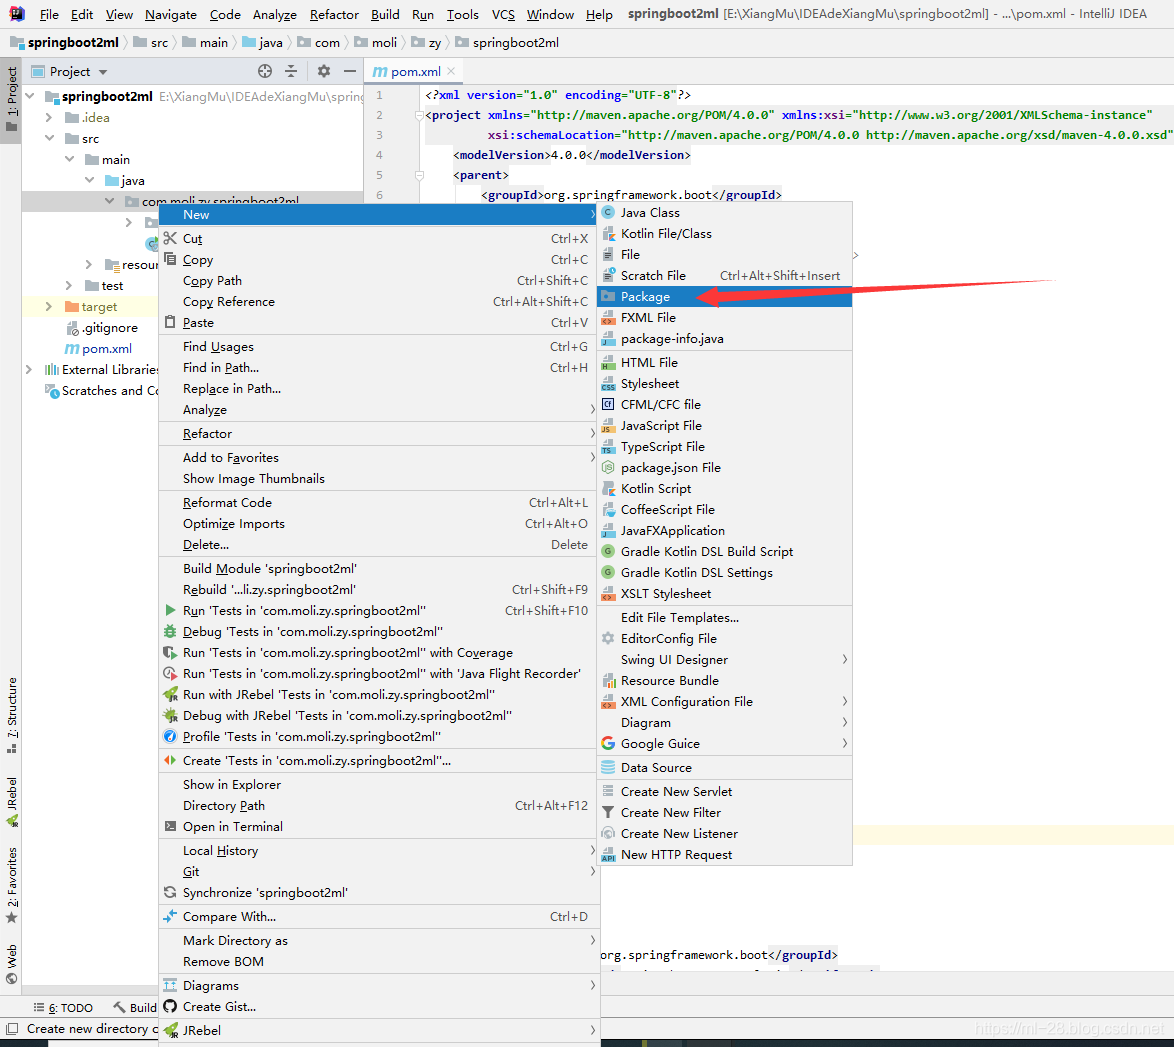Click the green Run triangle icon

(170, 610)
